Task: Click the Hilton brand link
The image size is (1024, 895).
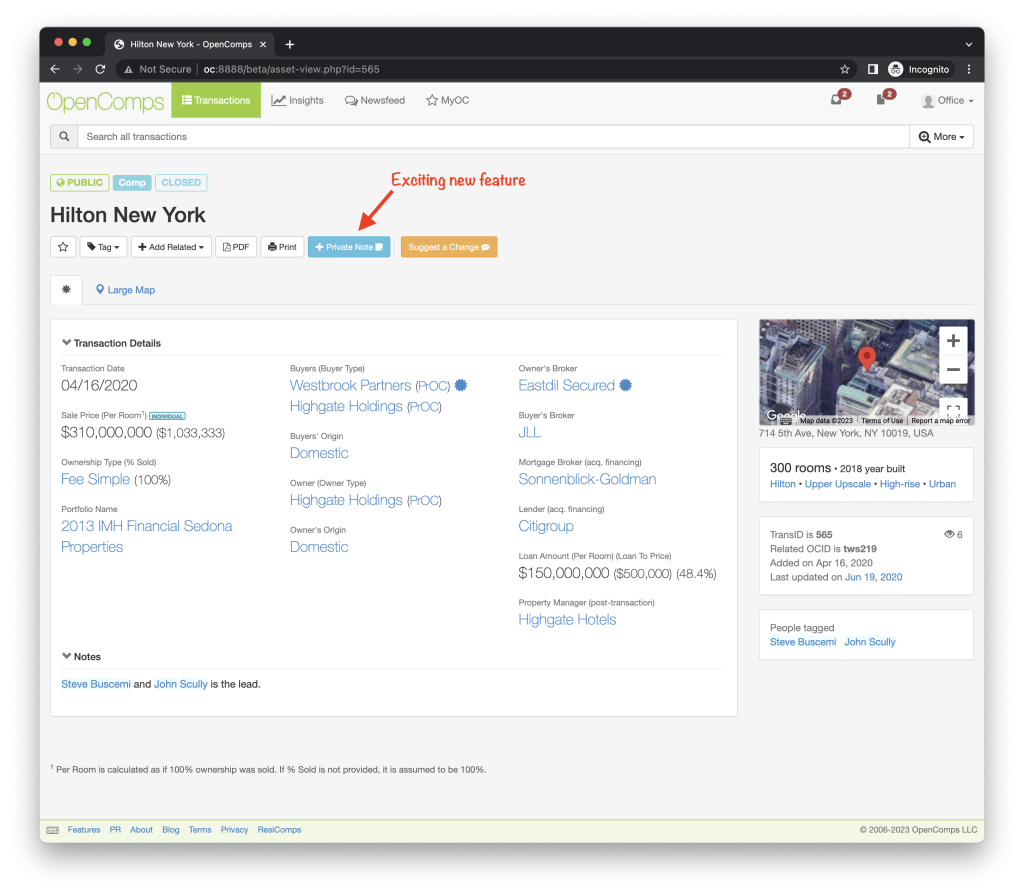Action: (x=782, y=484)
